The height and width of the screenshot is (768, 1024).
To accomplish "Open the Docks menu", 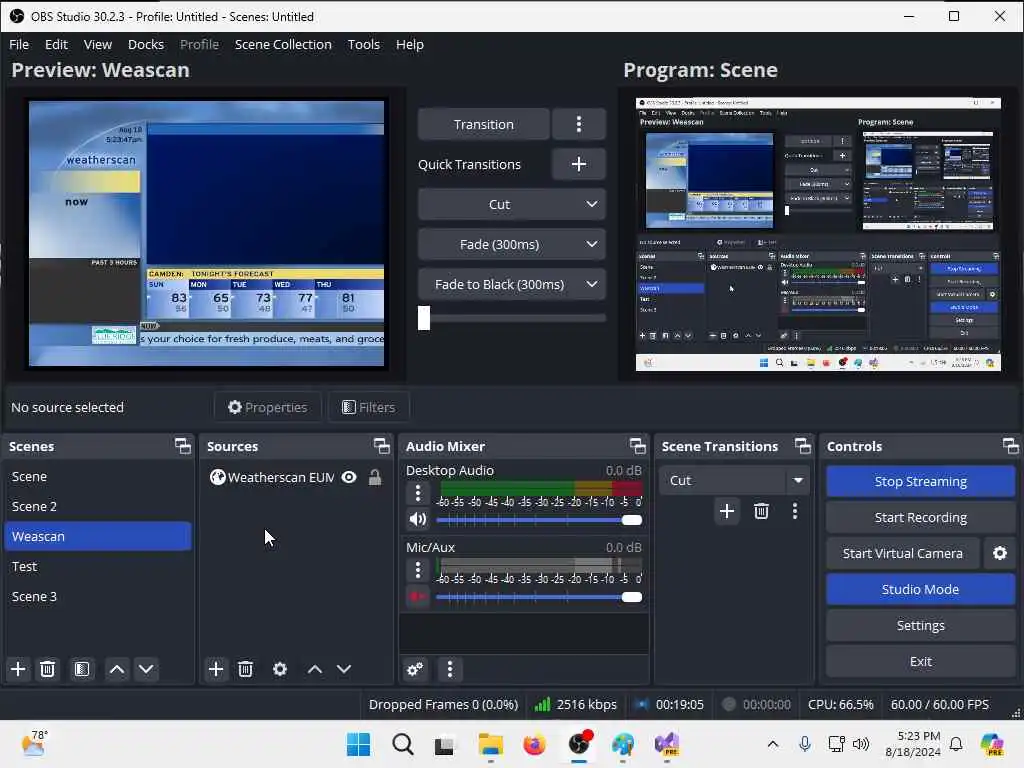I will (146, 44).
